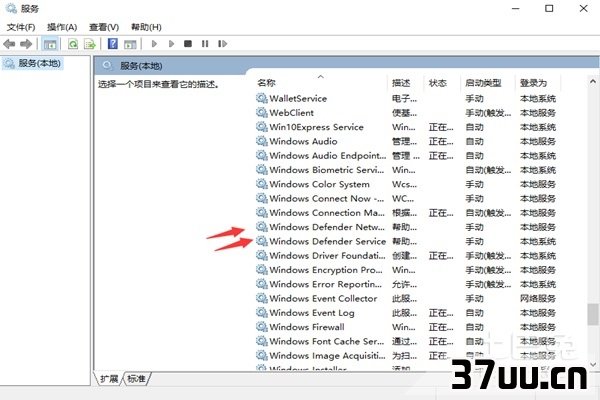Minimize the 服务 window
Viewport: 600px width, 400px height.
516,8
